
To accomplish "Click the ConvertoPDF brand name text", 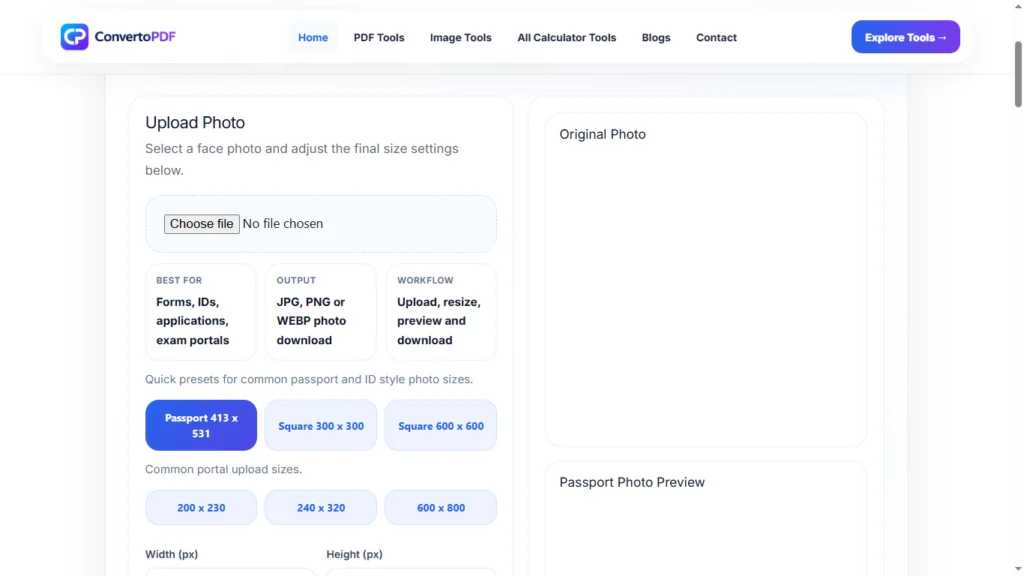I will [x=135, y=37].
